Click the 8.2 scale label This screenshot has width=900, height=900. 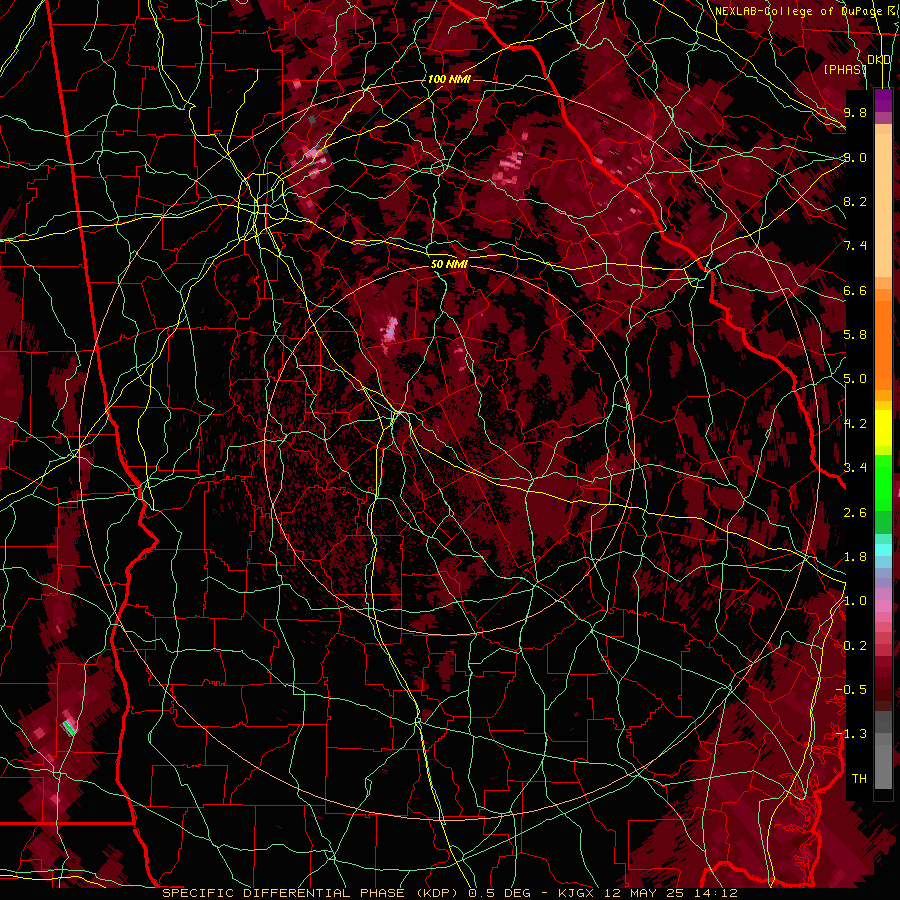pos(855,201)
